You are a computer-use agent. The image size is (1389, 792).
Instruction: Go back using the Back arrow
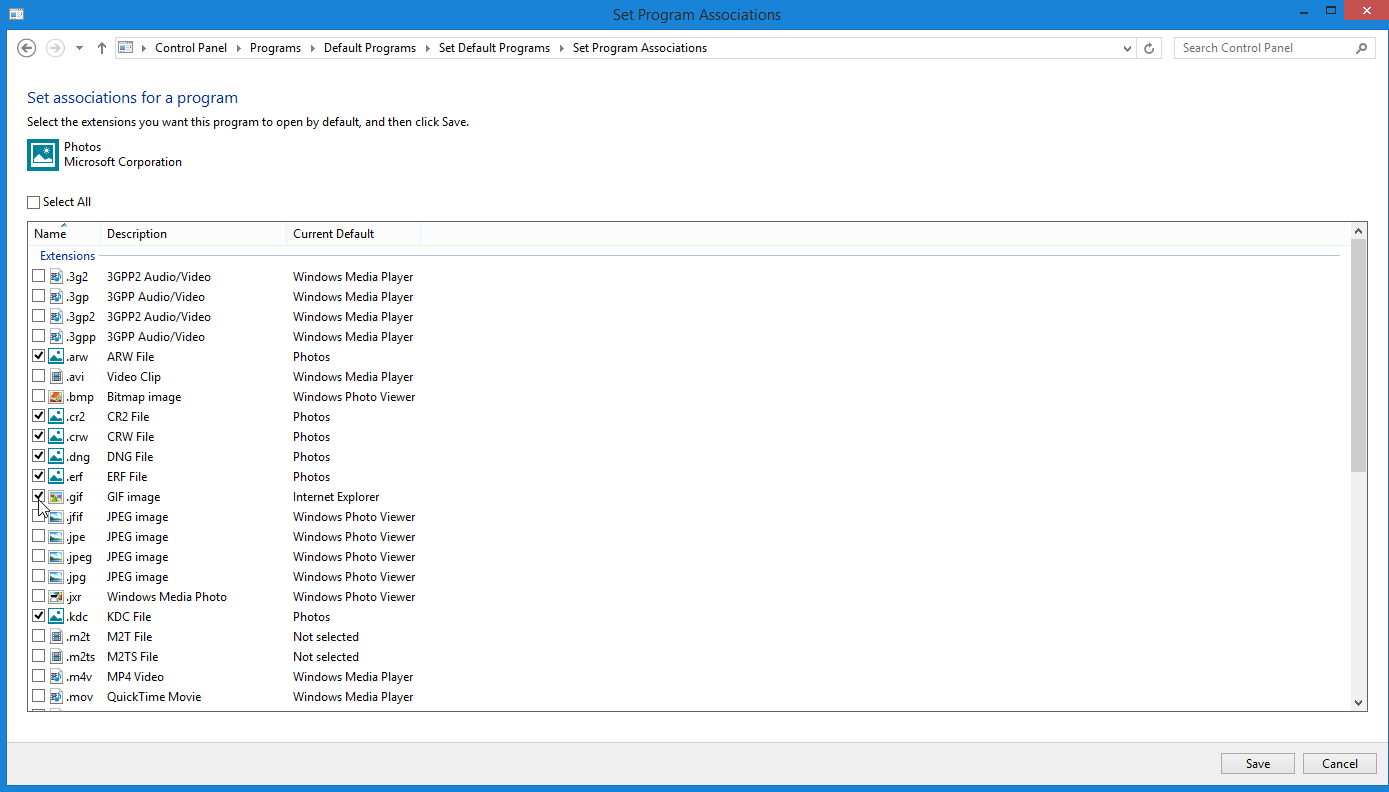(x=27, y=48)
